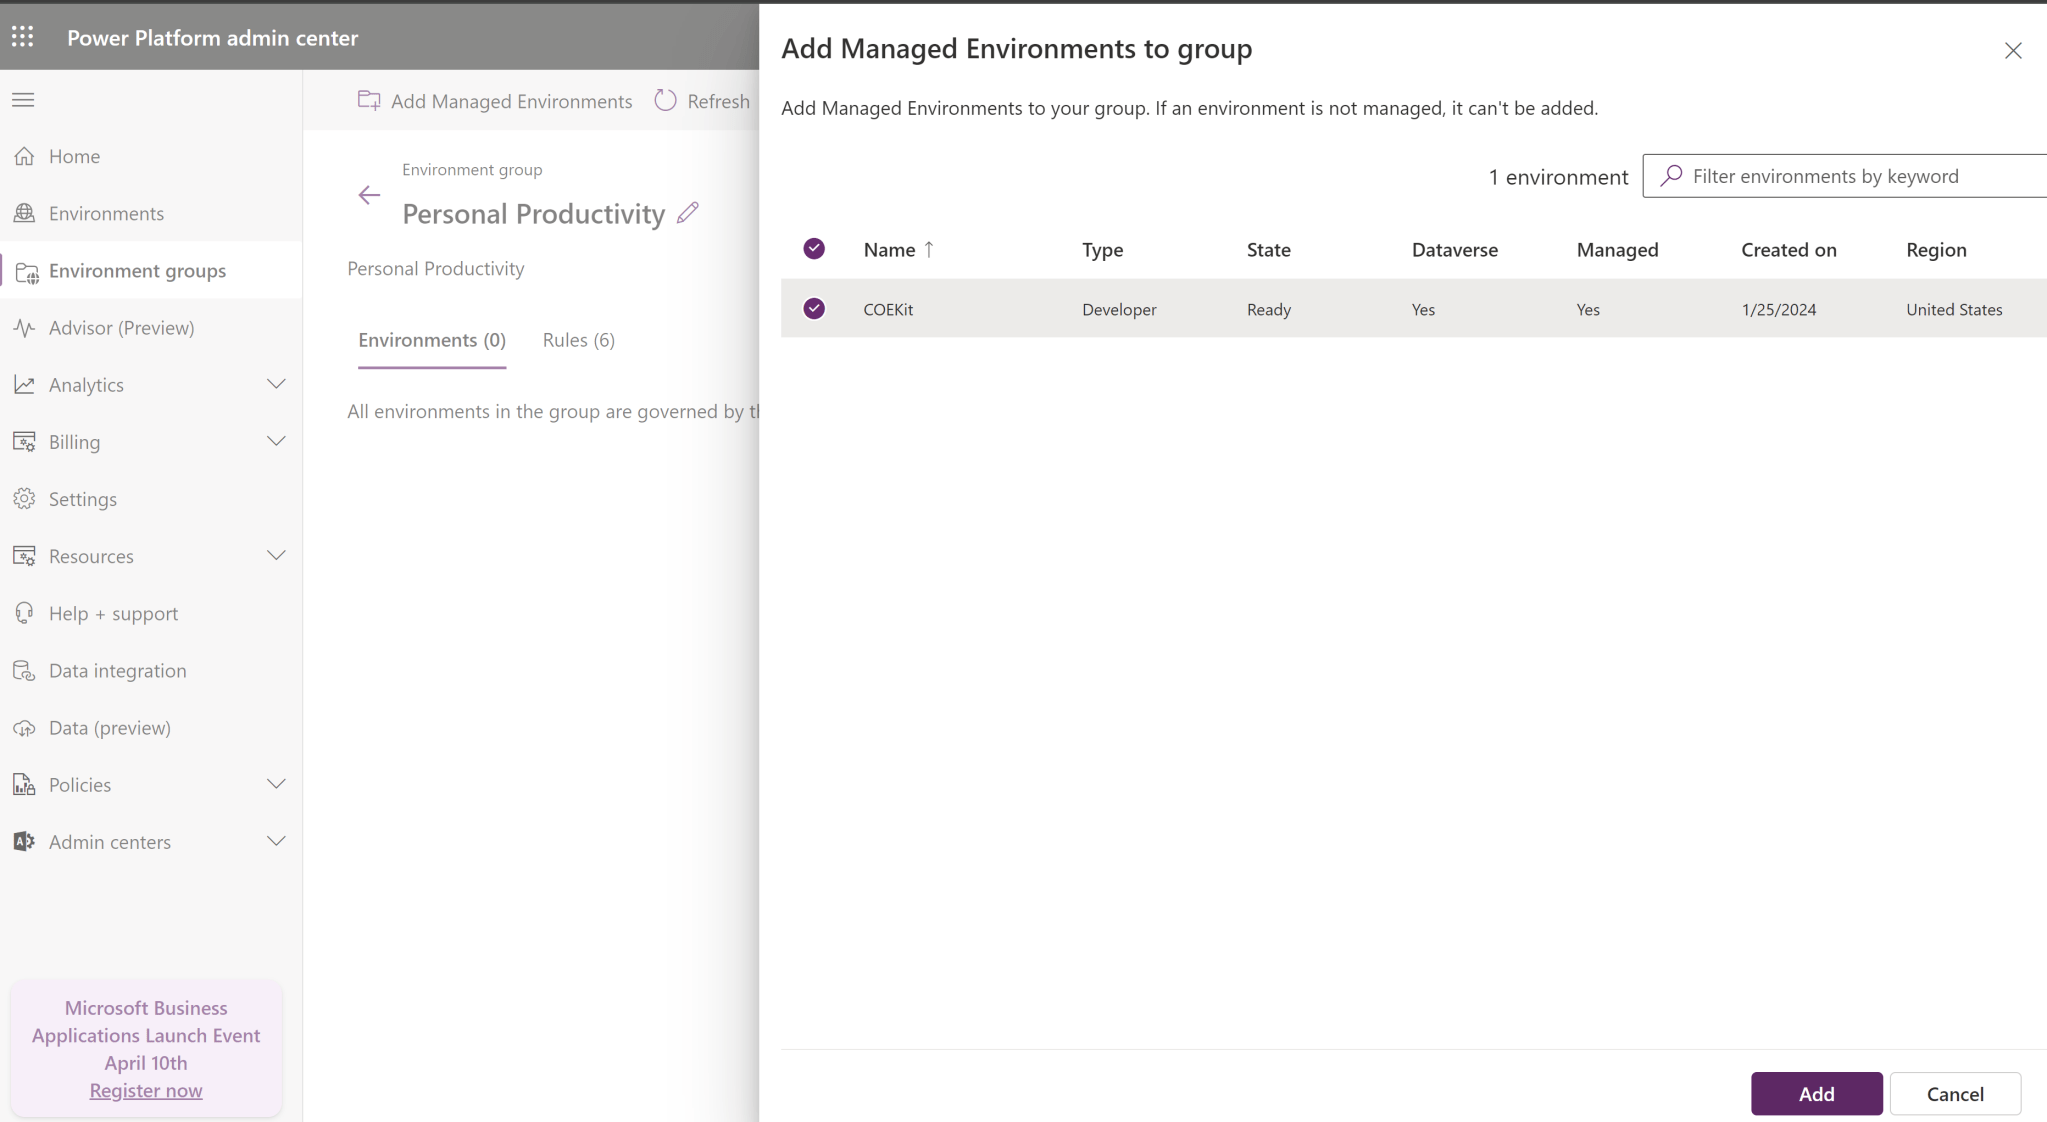Screen dimensions: 2047x1122
Task: Open the Environment groups menu item
Action: click(137, 270)
